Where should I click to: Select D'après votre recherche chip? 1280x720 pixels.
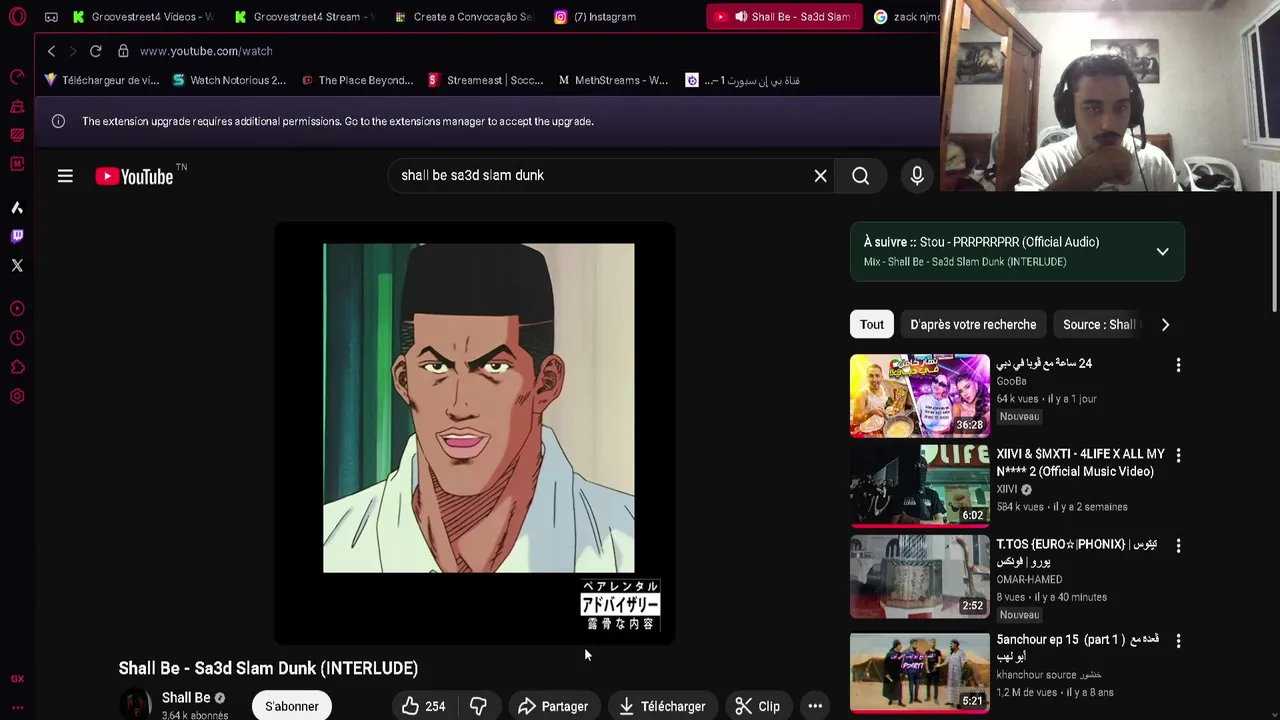tap(973, 324)
